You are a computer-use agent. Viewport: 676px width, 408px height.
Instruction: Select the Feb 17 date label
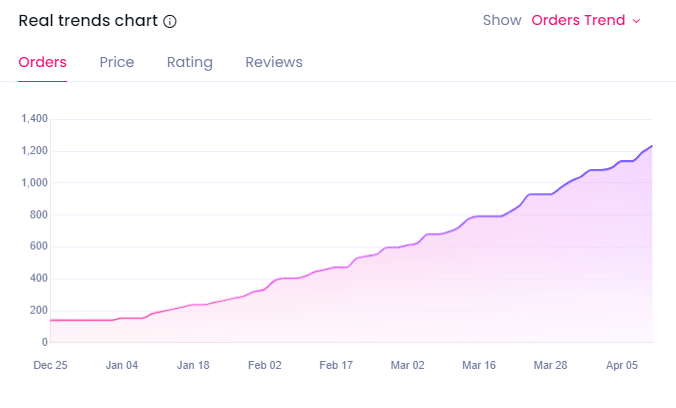point(336,366)
